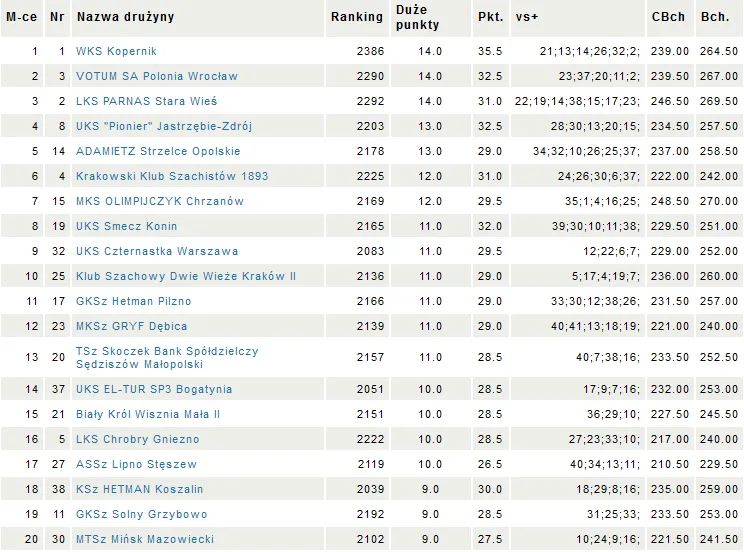This screenshot has width=744, height=552.
Task: Select UKS Czternastka Warszawa team
Action: (x=157, y=251)
